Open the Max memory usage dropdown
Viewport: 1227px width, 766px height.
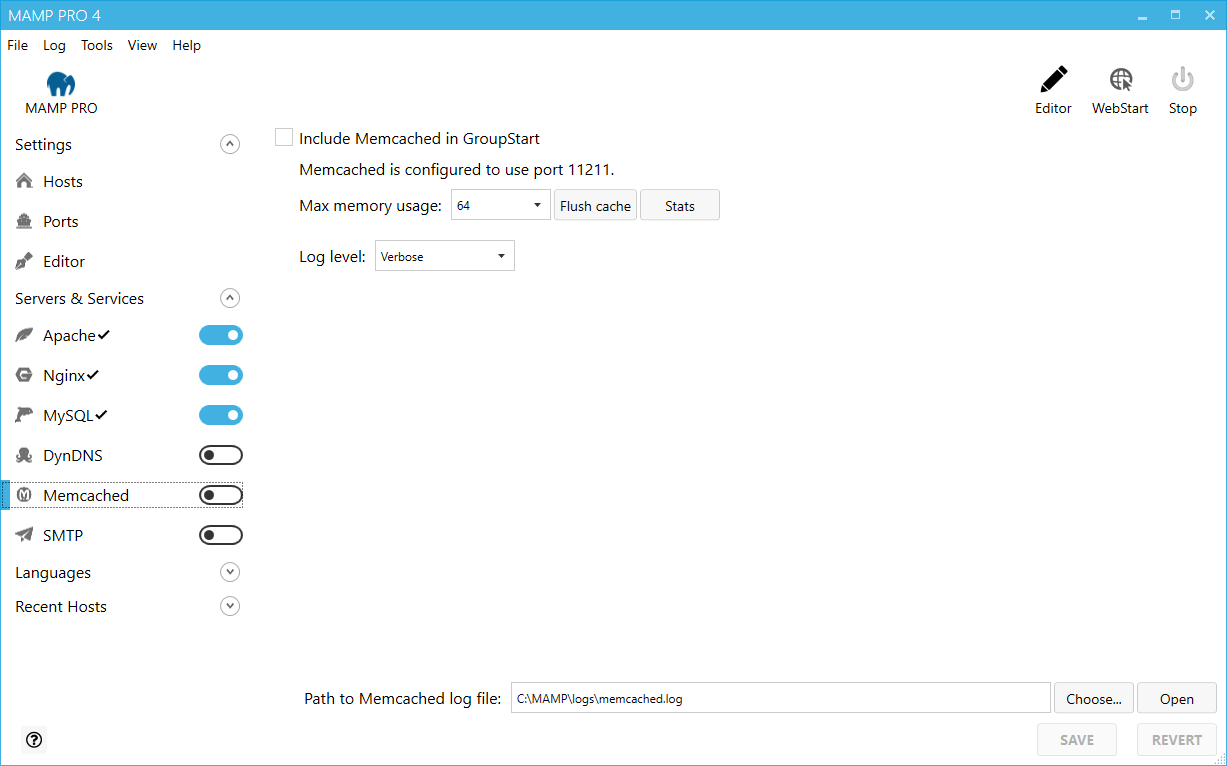tap(501, 205)
